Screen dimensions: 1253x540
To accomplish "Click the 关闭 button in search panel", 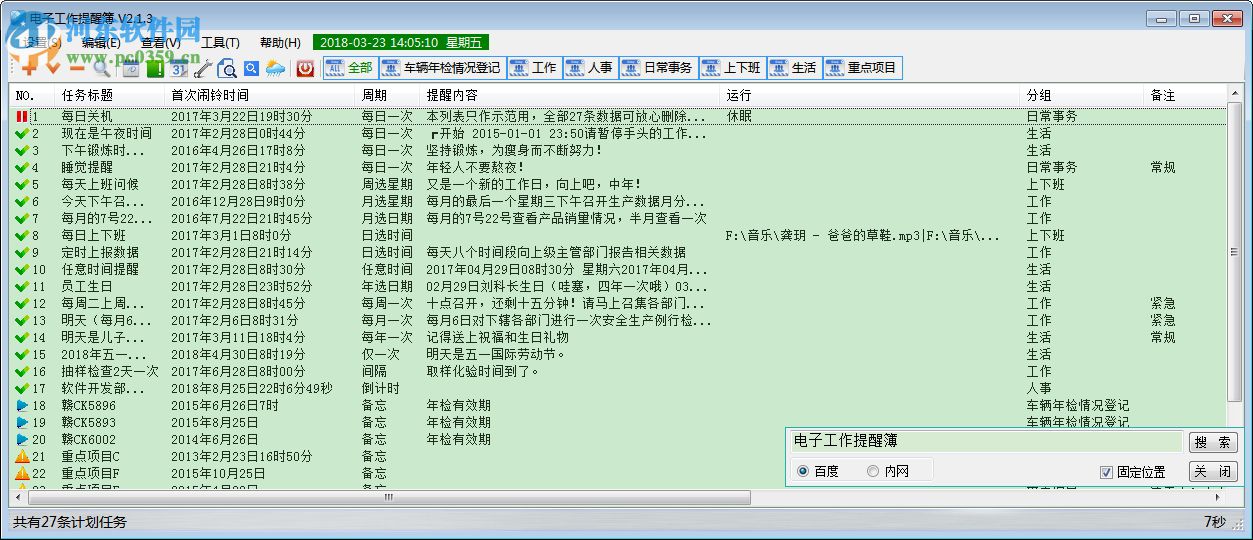I will [x=1213, y=471].
